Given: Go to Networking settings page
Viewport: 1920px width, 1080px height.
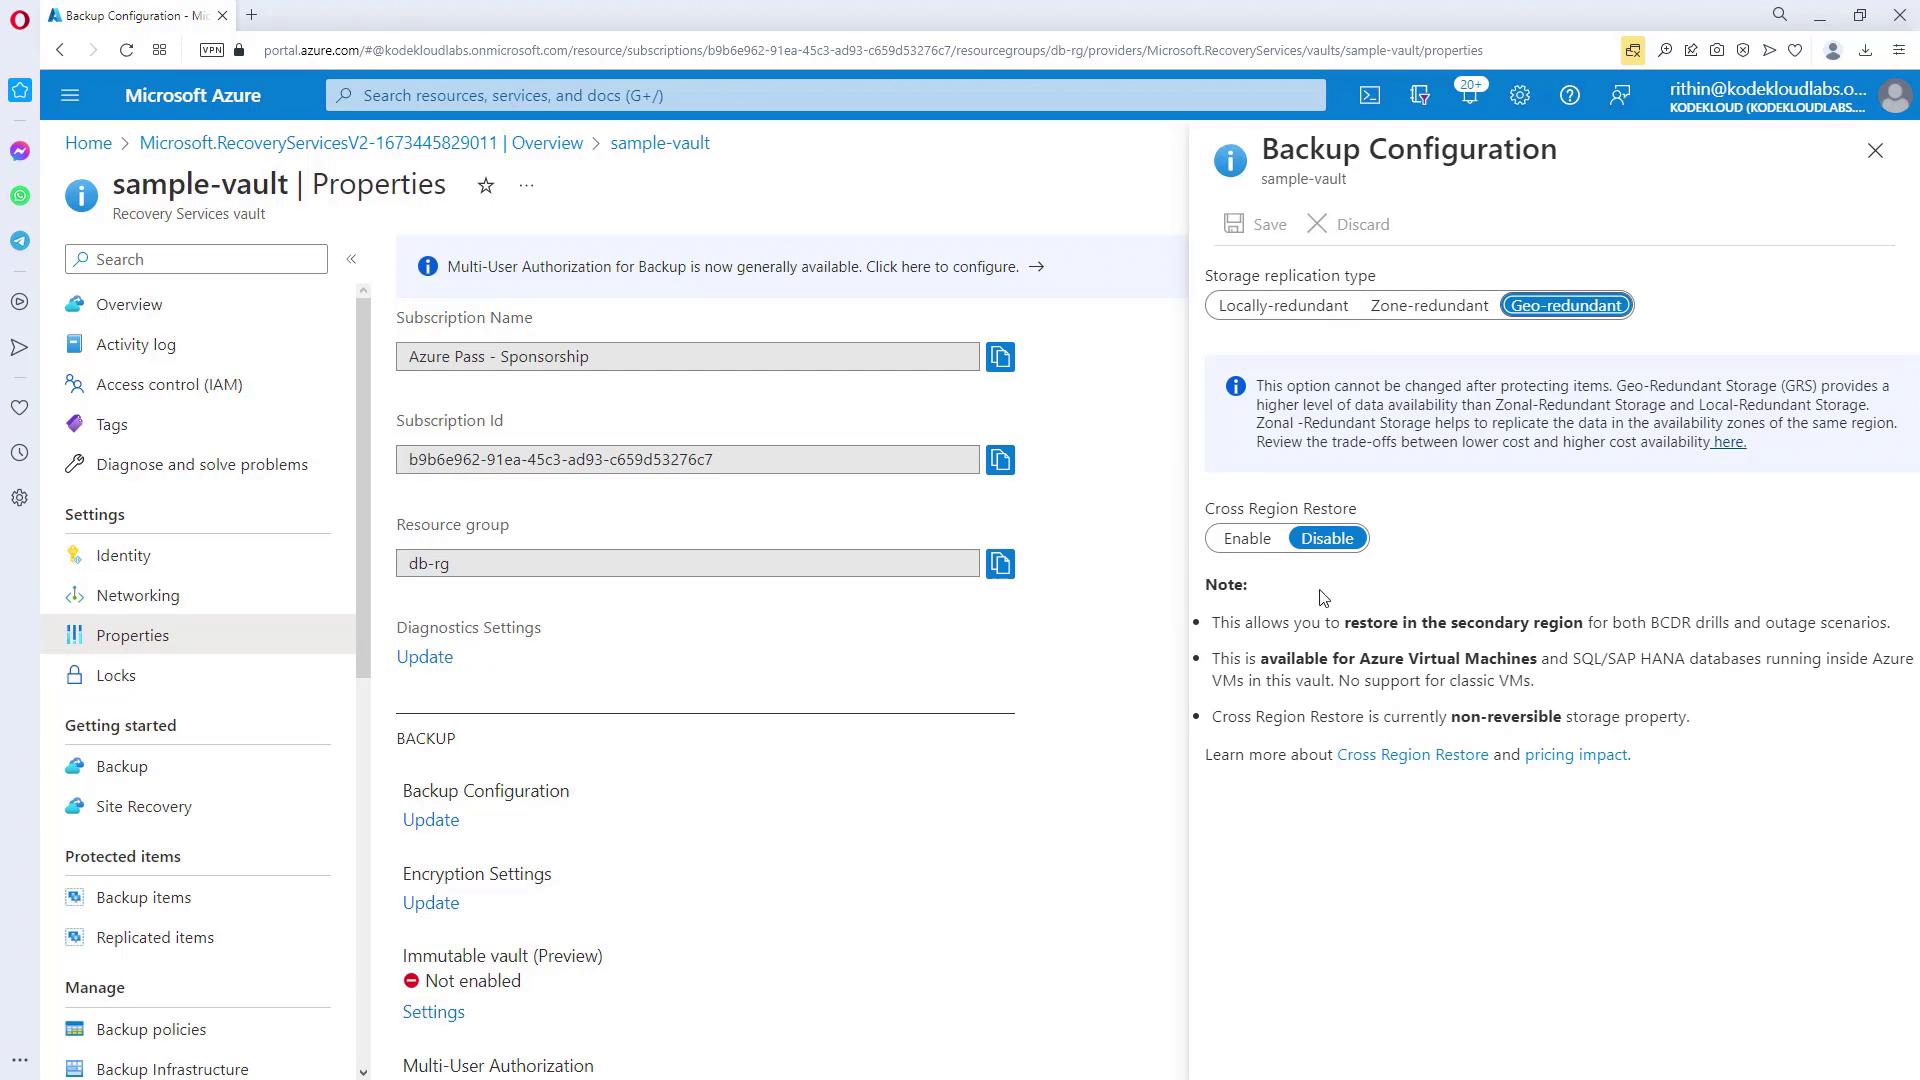Looking at the screenshot, I should coord(138,595).
